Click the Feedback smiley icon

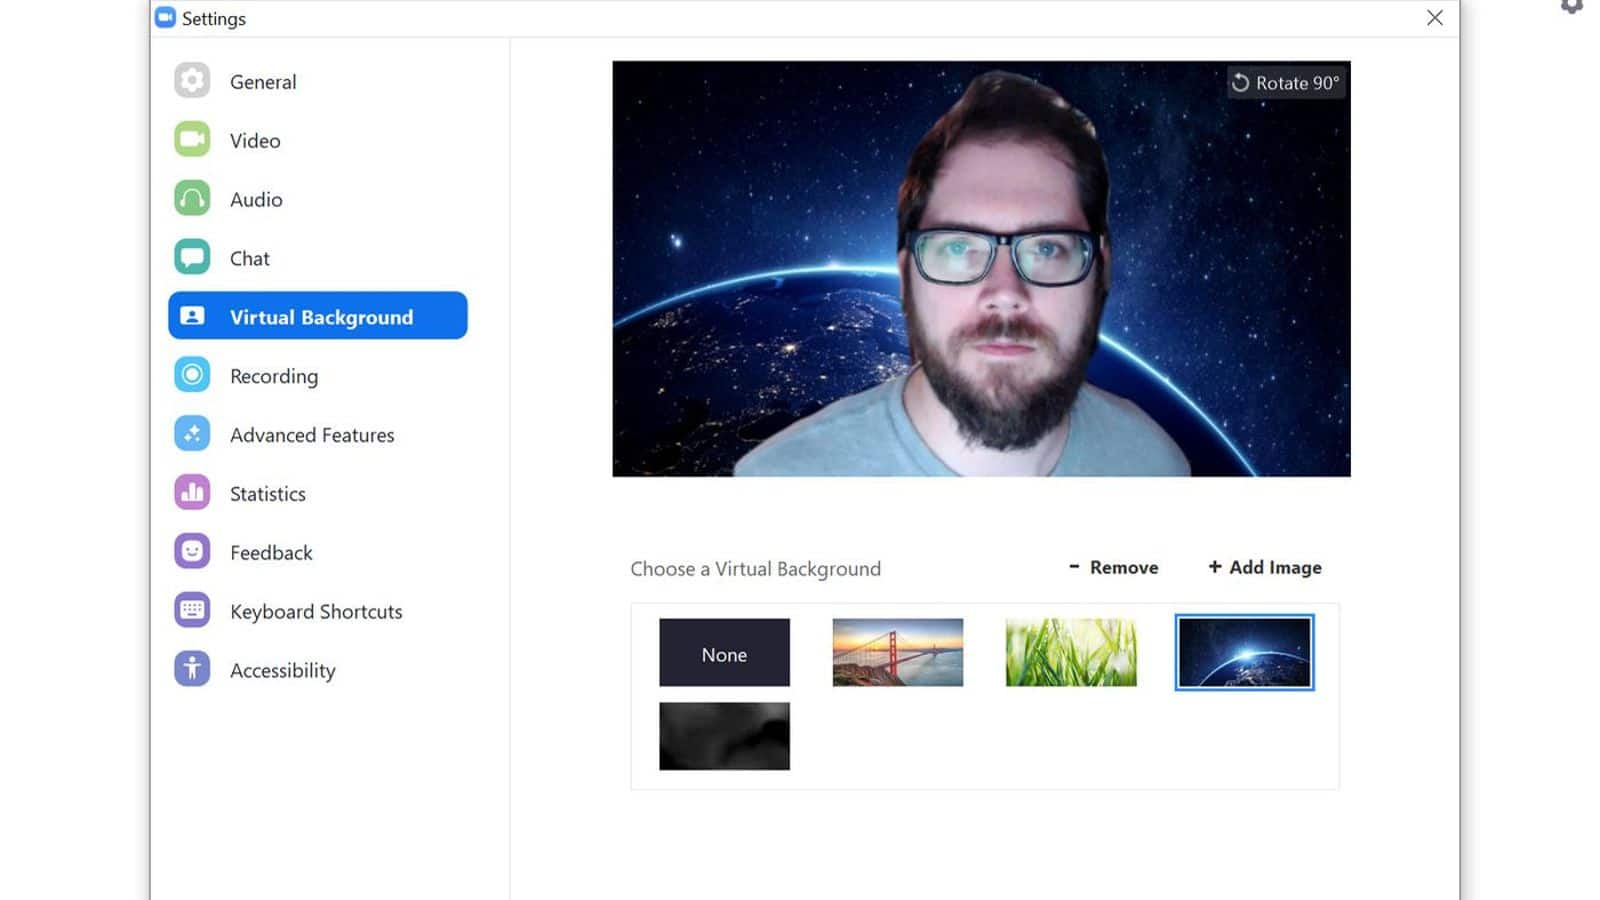pyautogui.click(x=192, y=551)
